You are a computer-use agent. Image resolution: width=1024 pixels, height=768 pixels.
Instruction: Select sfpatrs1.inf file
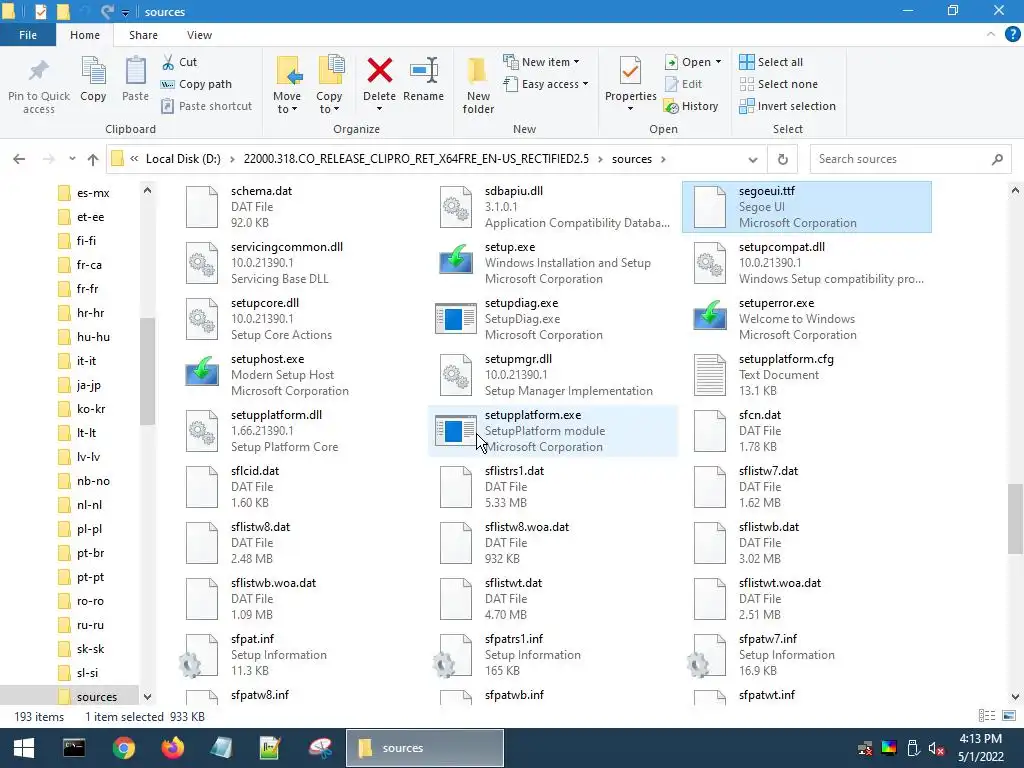pos(553,655)
